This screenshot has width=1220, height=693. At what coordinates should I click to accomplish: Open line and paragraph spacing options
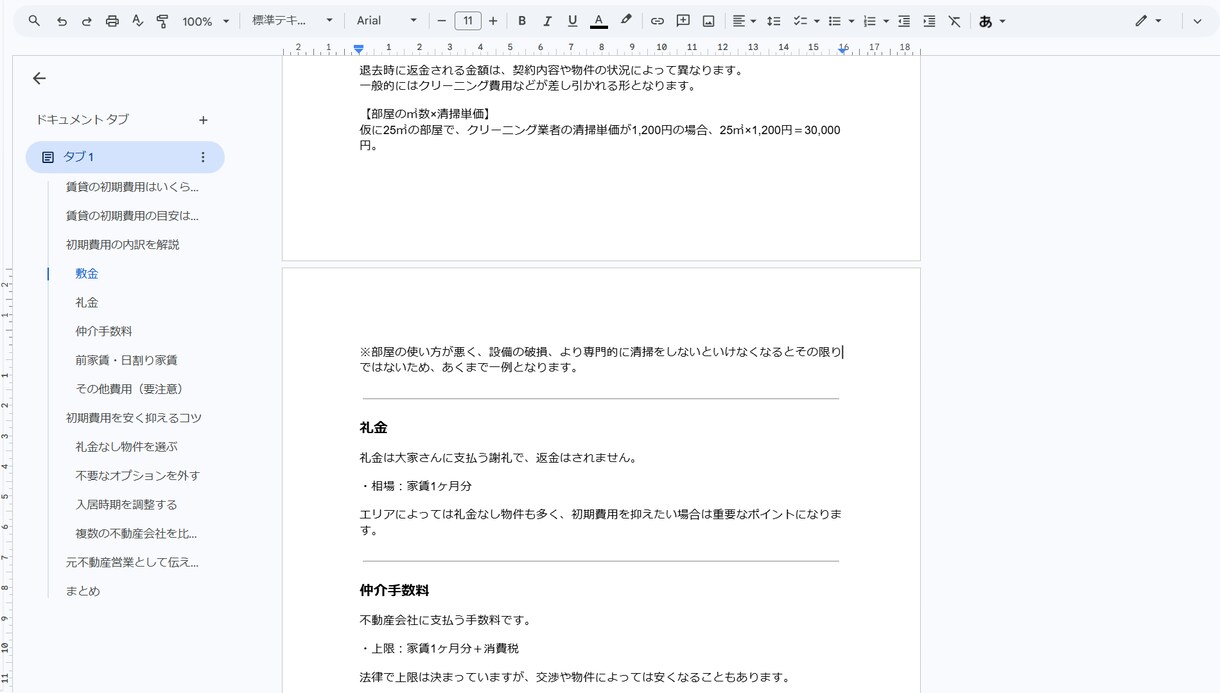tap(773, 21)
